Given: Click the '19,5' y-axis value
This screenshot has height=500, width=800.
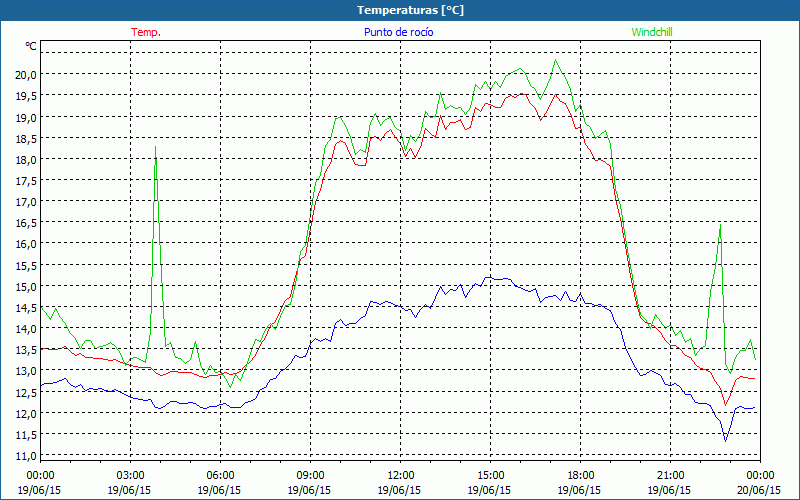Looking at the screenshot, I should point(27,96).
